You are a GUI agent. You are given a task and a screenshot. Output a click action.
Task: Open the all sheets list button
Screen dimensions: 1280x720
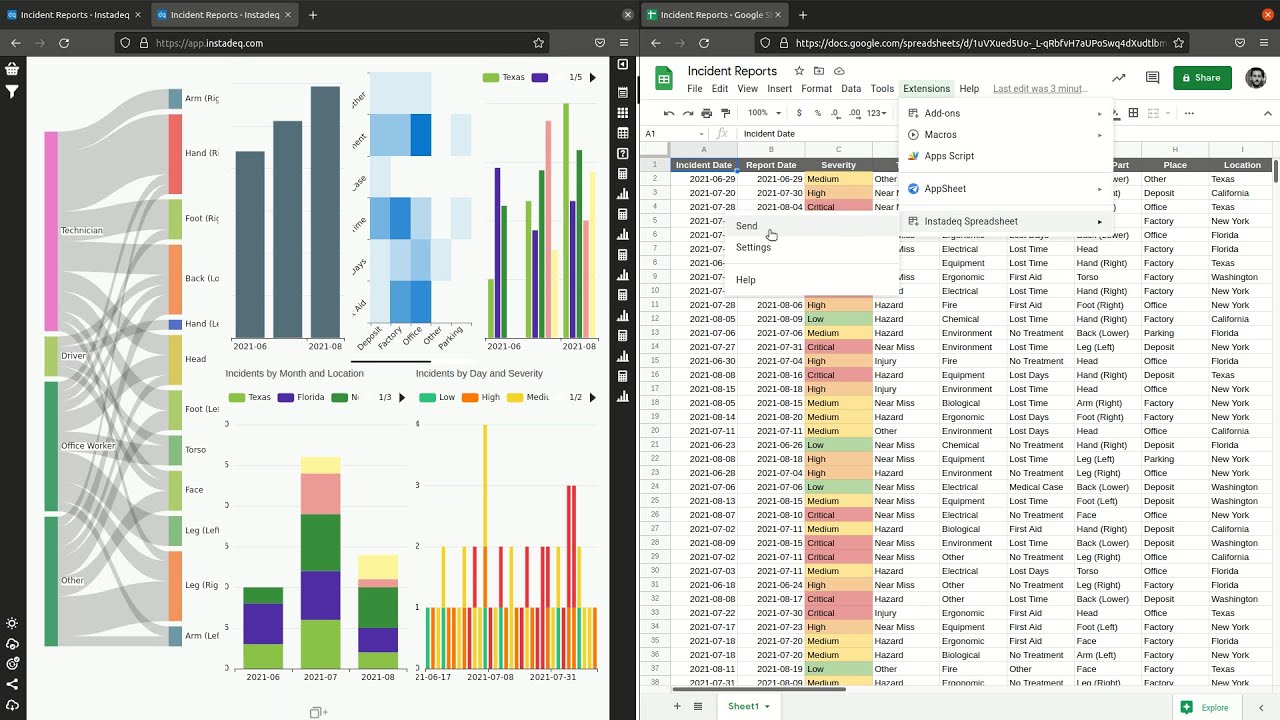click(x=698, y=706)
